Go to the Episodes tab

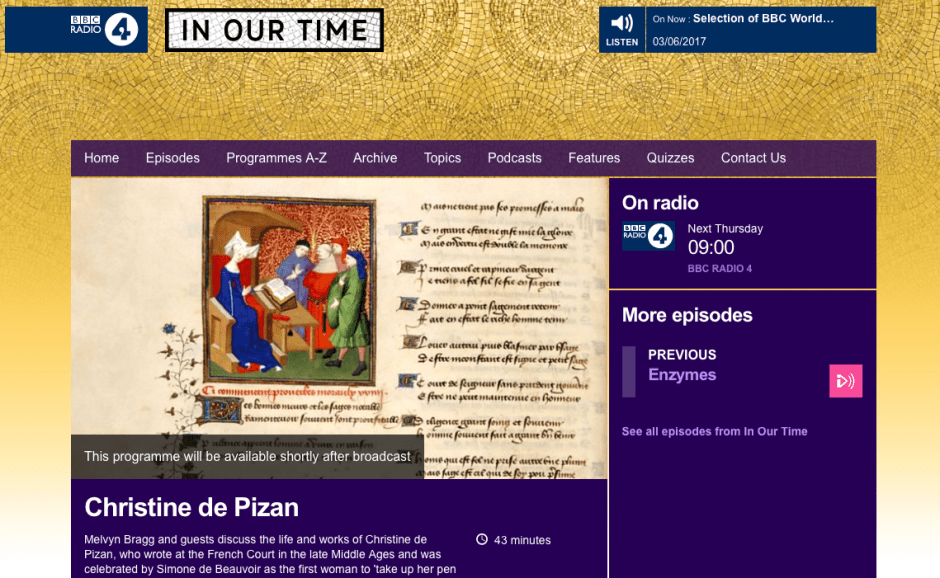click(172, 158)
